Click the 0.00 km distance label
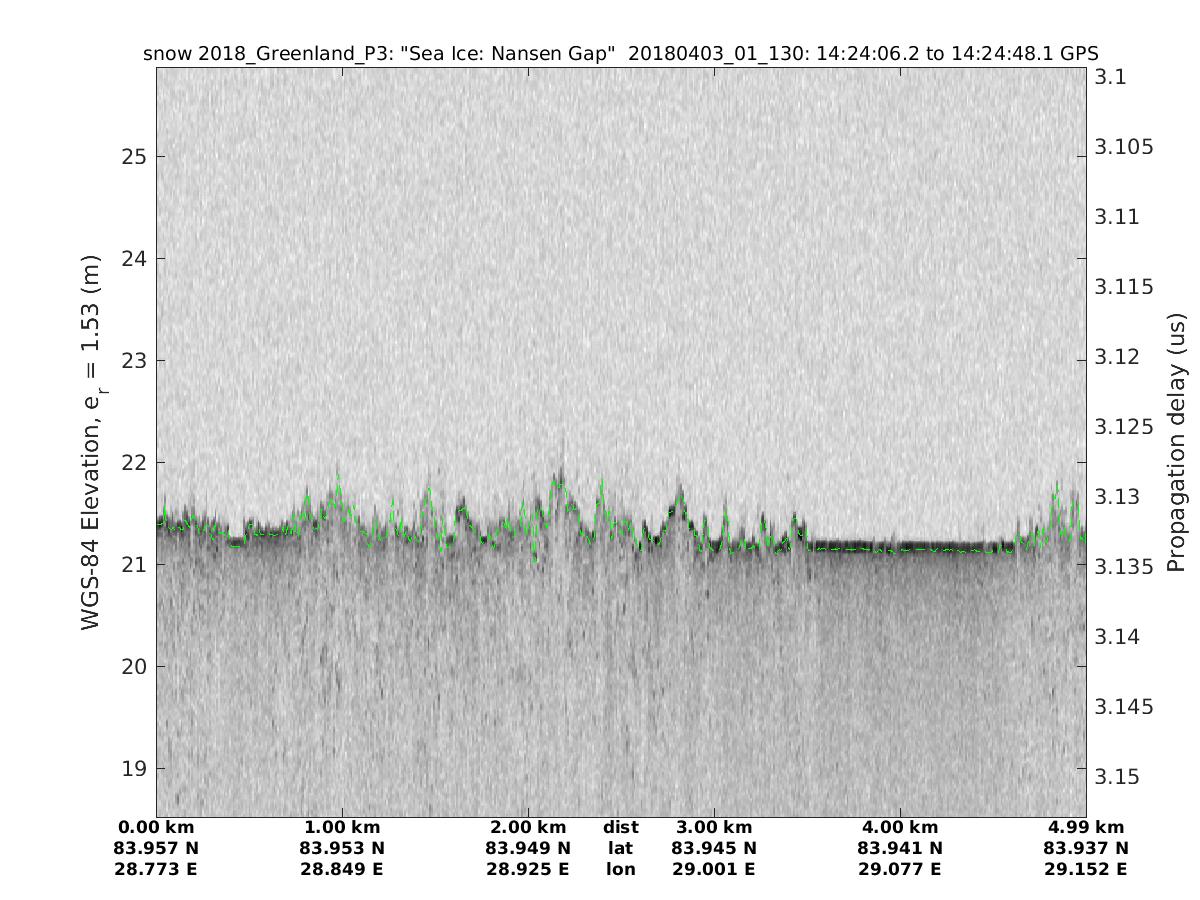This screenshot has height=900, width=1200. pyautogui.click(x=157, y=828)
